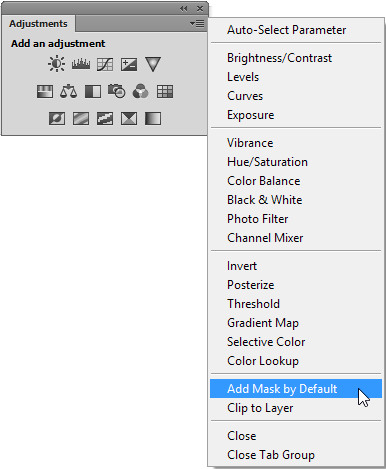
Task: Click the Channel Mixer circles icon
Action: pyautogui.click(x=141, y=91)
